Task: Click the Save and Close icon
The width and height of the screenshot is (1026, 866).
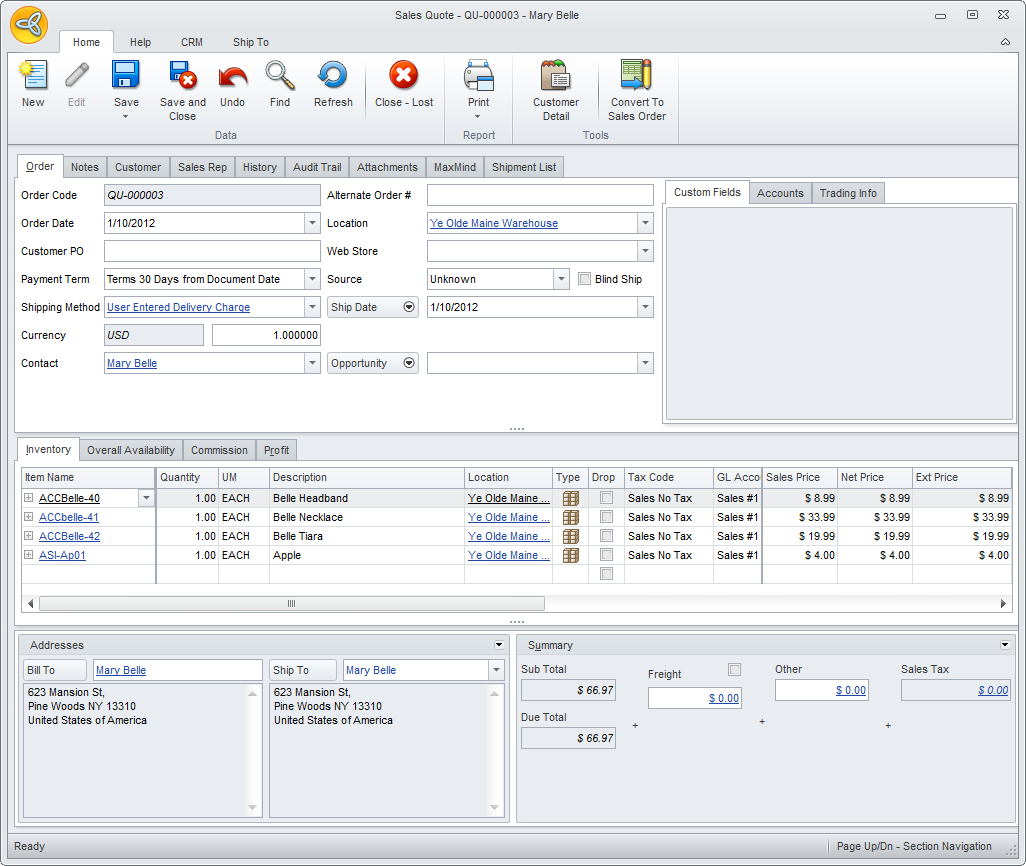Action: tap(182, 77)
